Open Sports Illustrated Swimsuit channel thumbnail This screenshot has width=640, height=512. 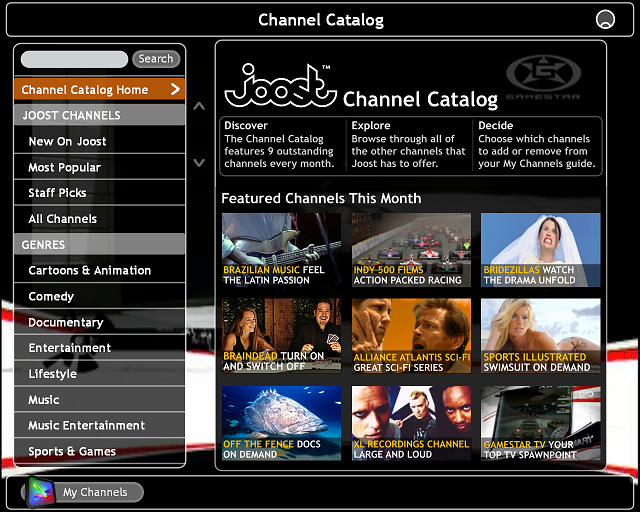(x=540, y=336)
